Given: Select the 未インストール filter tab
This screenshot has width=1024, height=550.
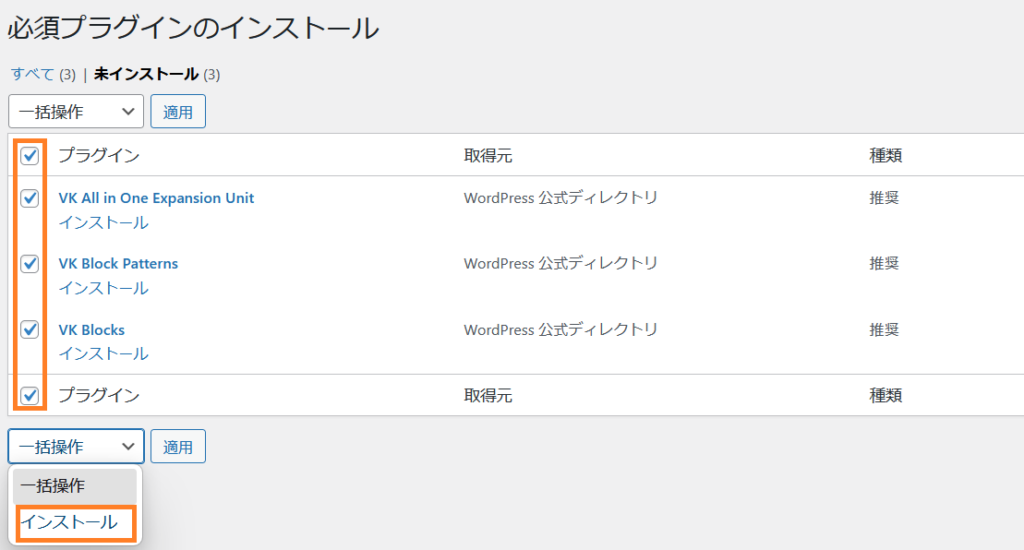Looking at the screenshot, I should coord(146,74).
